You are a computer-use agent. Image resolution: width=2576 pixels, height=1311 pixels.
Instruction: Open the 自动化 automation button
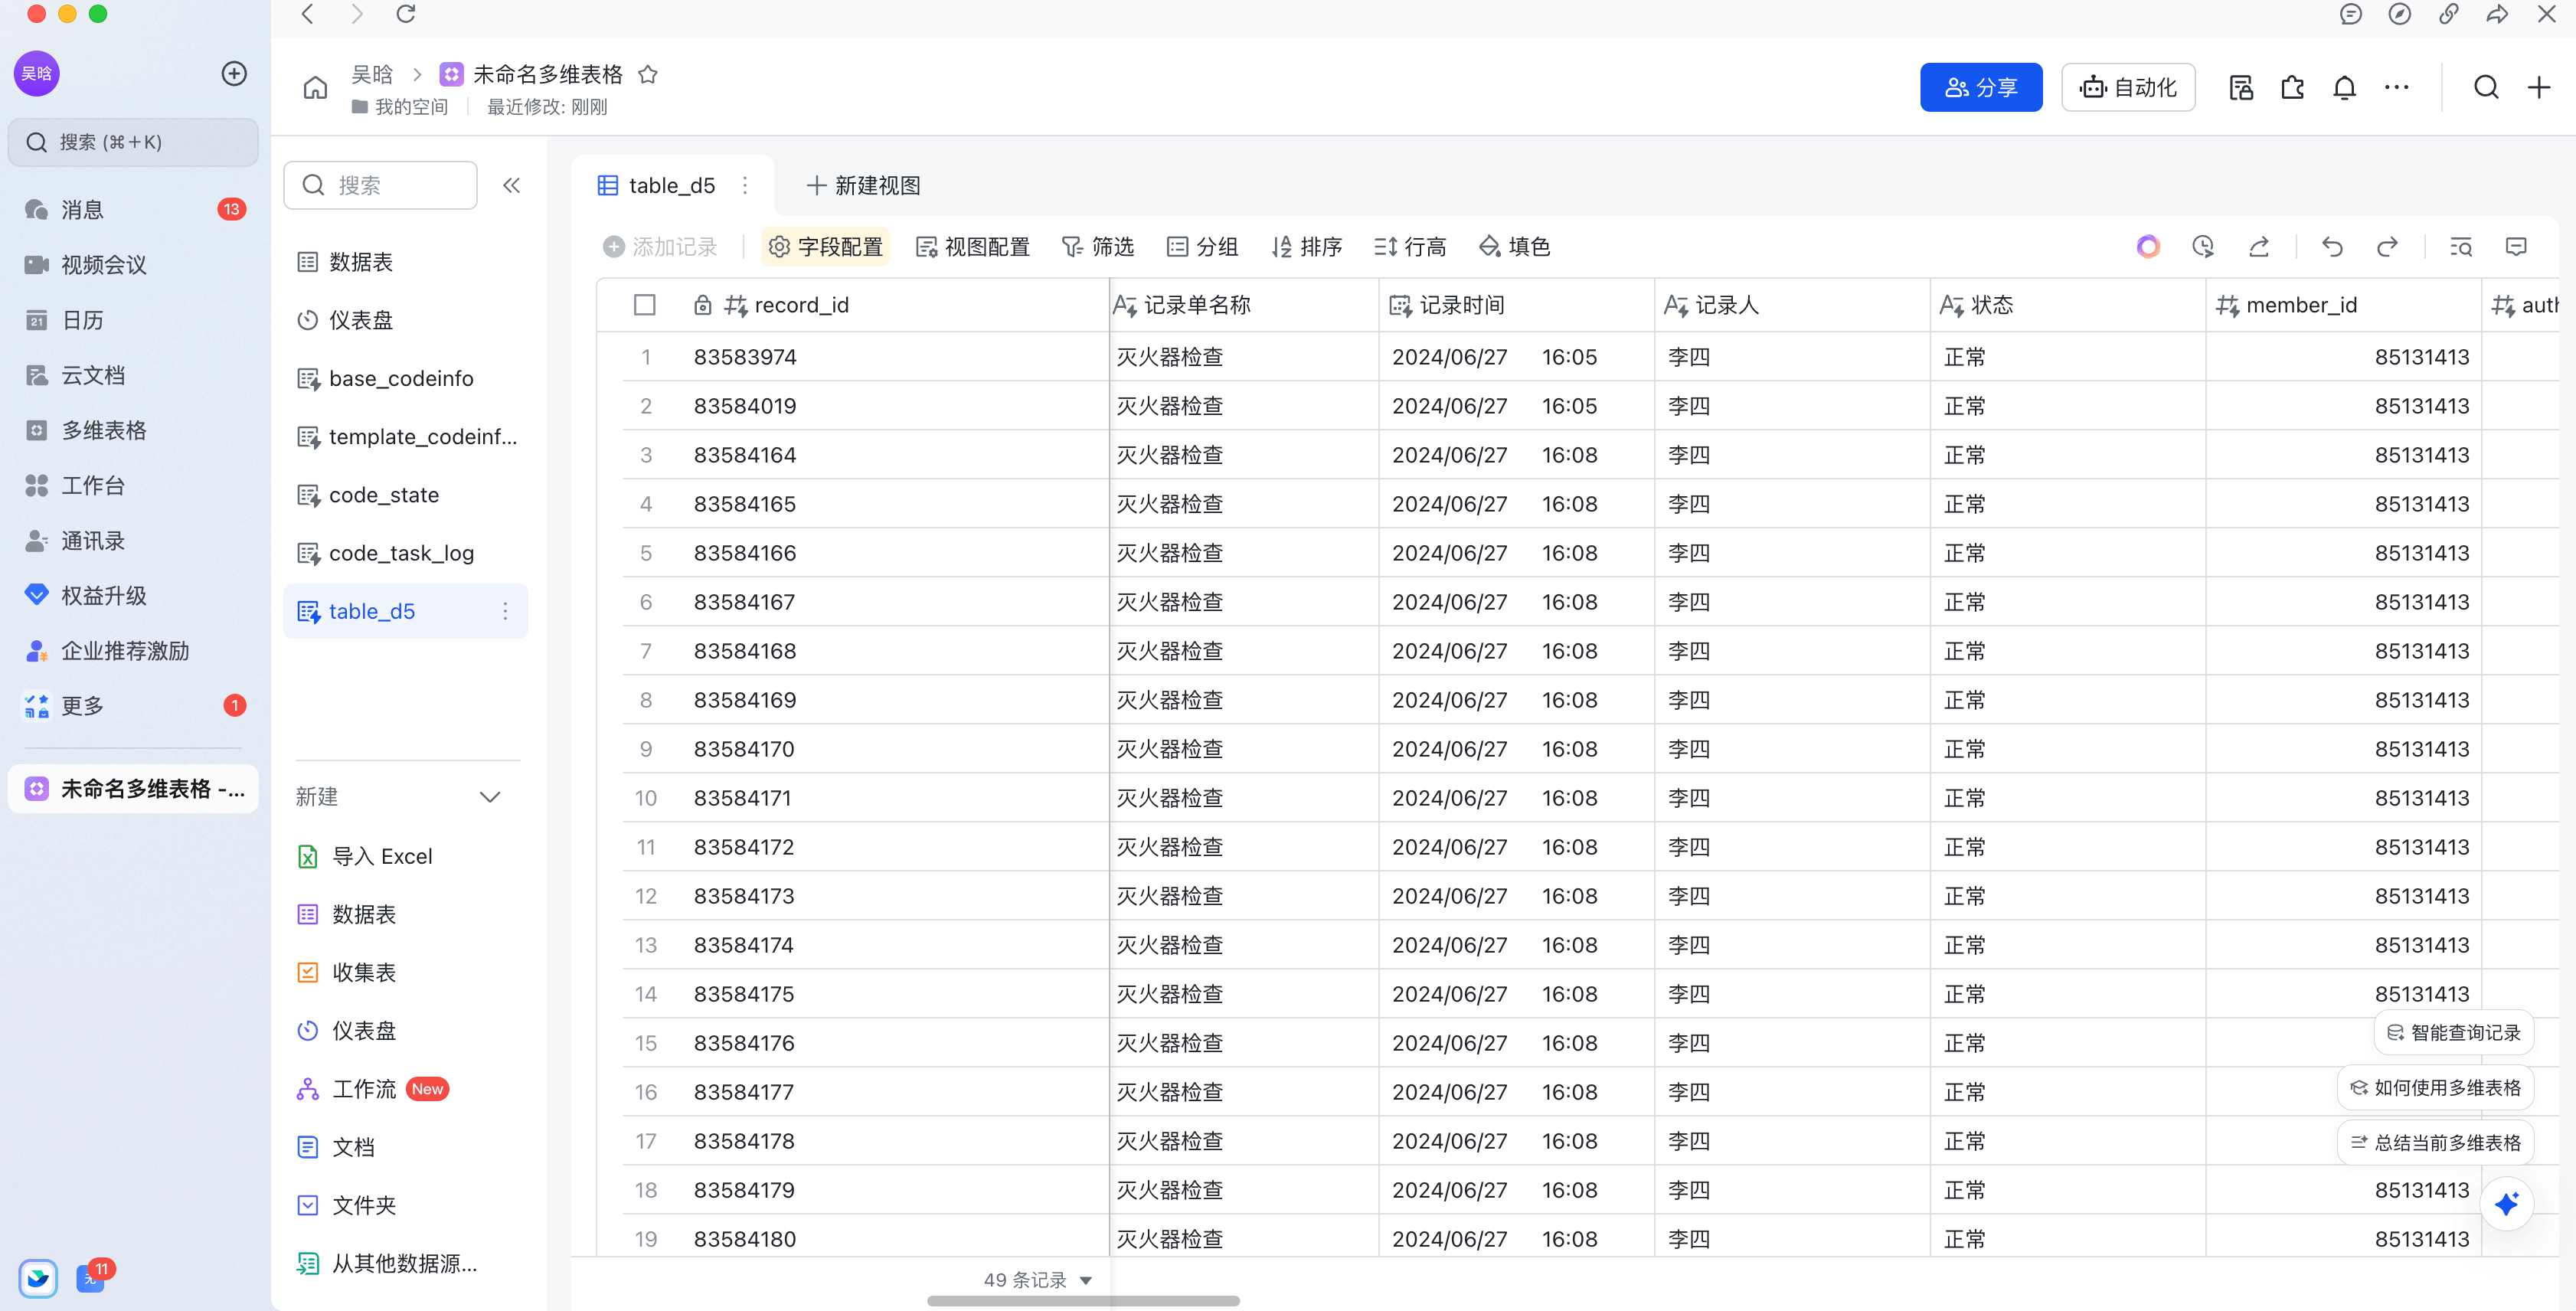2128,88
